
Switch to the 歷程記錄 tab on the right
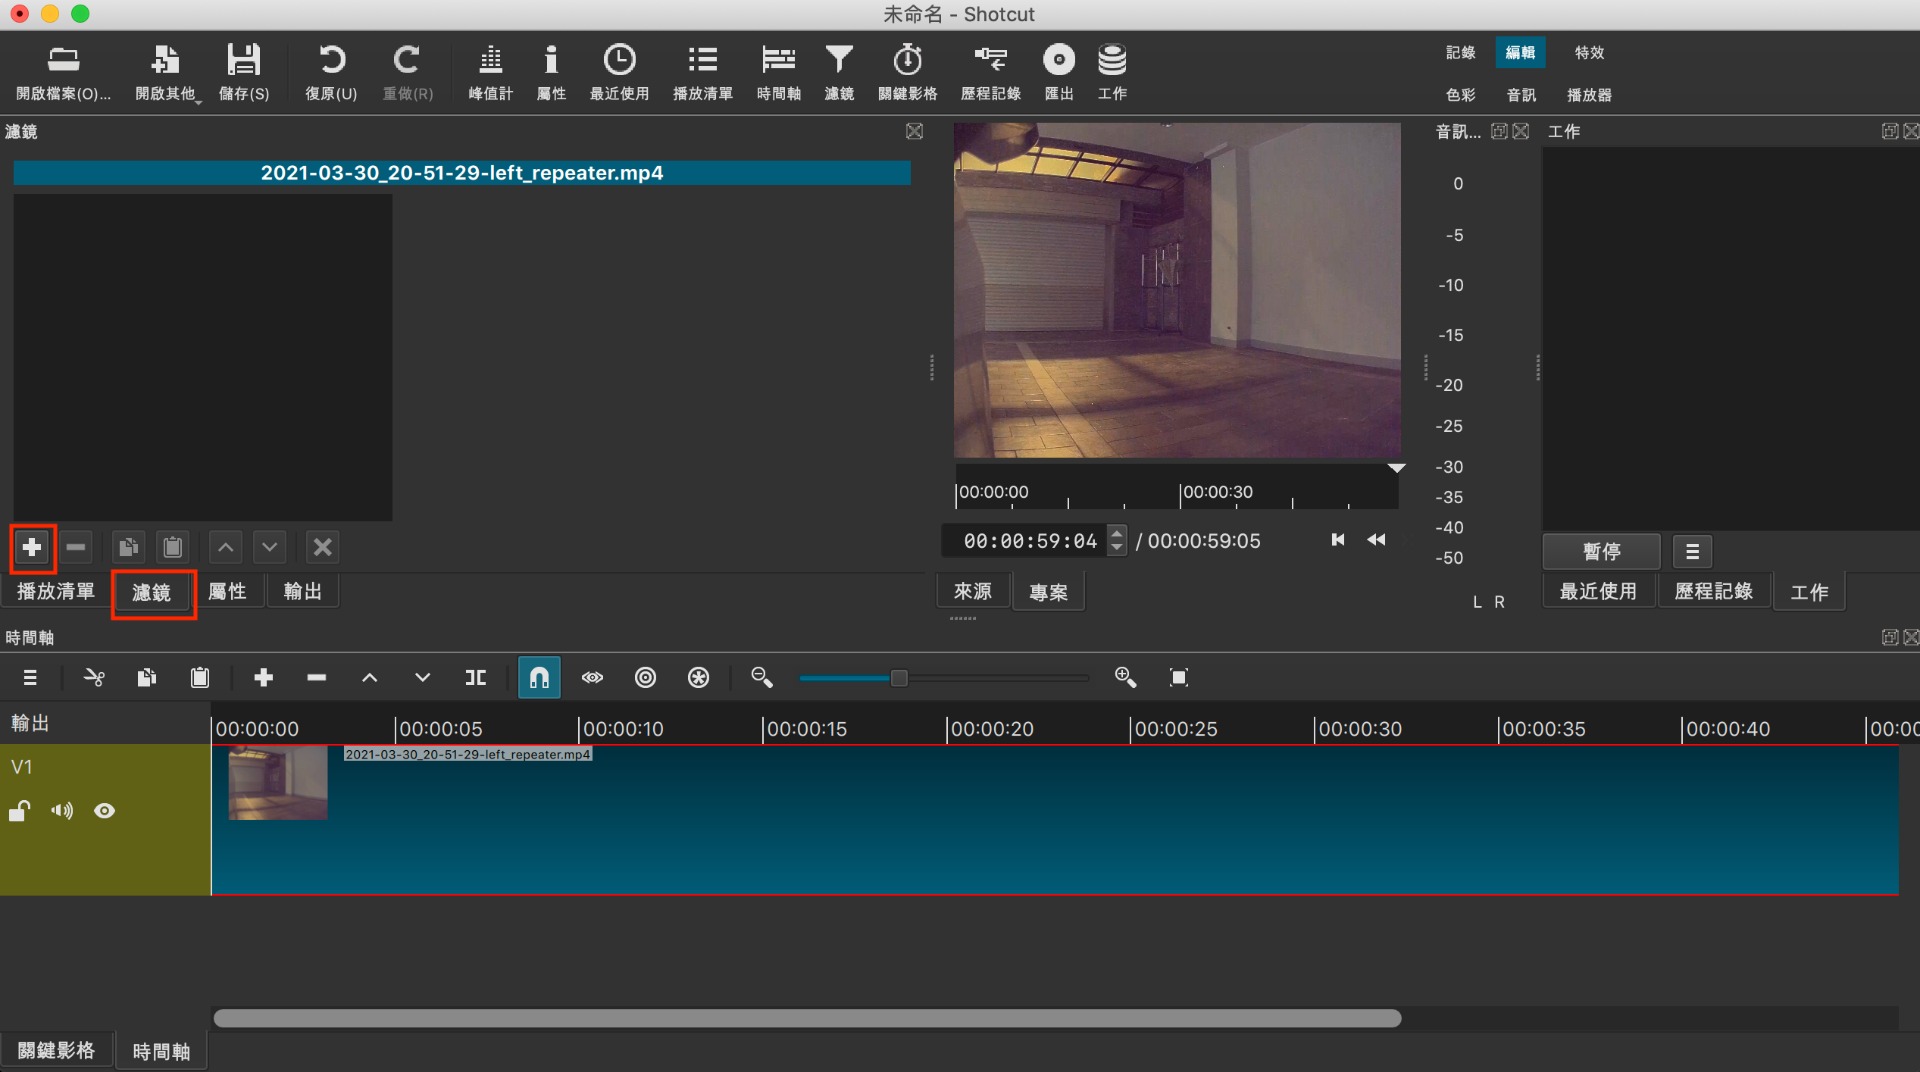1714,592
